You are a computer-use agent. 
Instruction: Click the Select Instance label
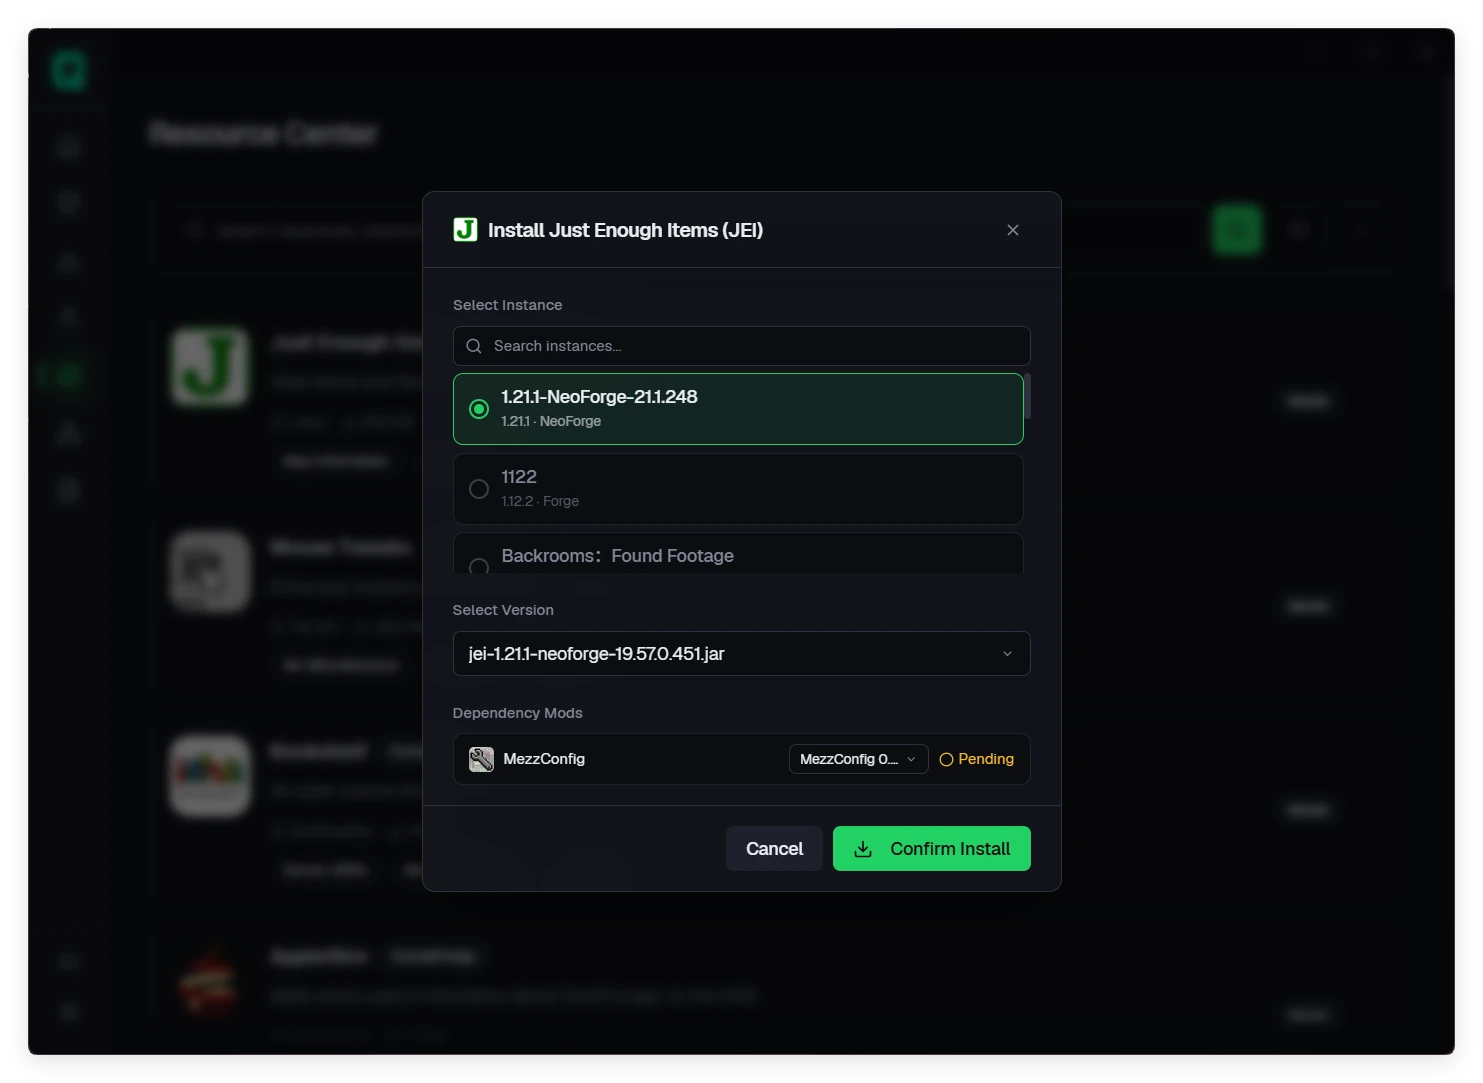coord(507,305)
